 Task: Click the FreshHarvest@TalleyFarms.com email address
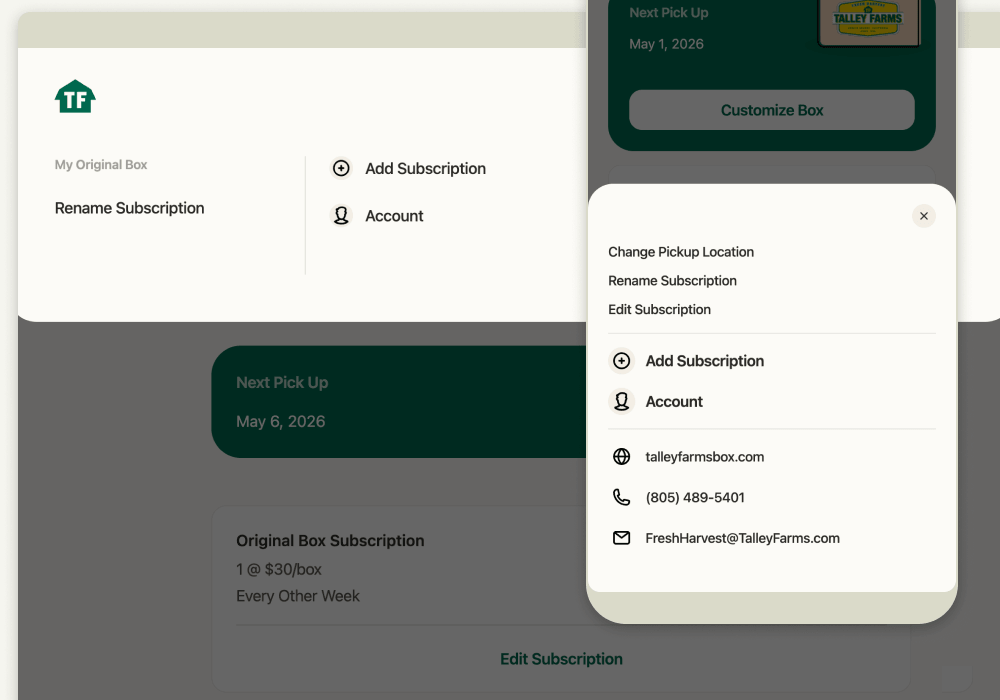point(742,538)
